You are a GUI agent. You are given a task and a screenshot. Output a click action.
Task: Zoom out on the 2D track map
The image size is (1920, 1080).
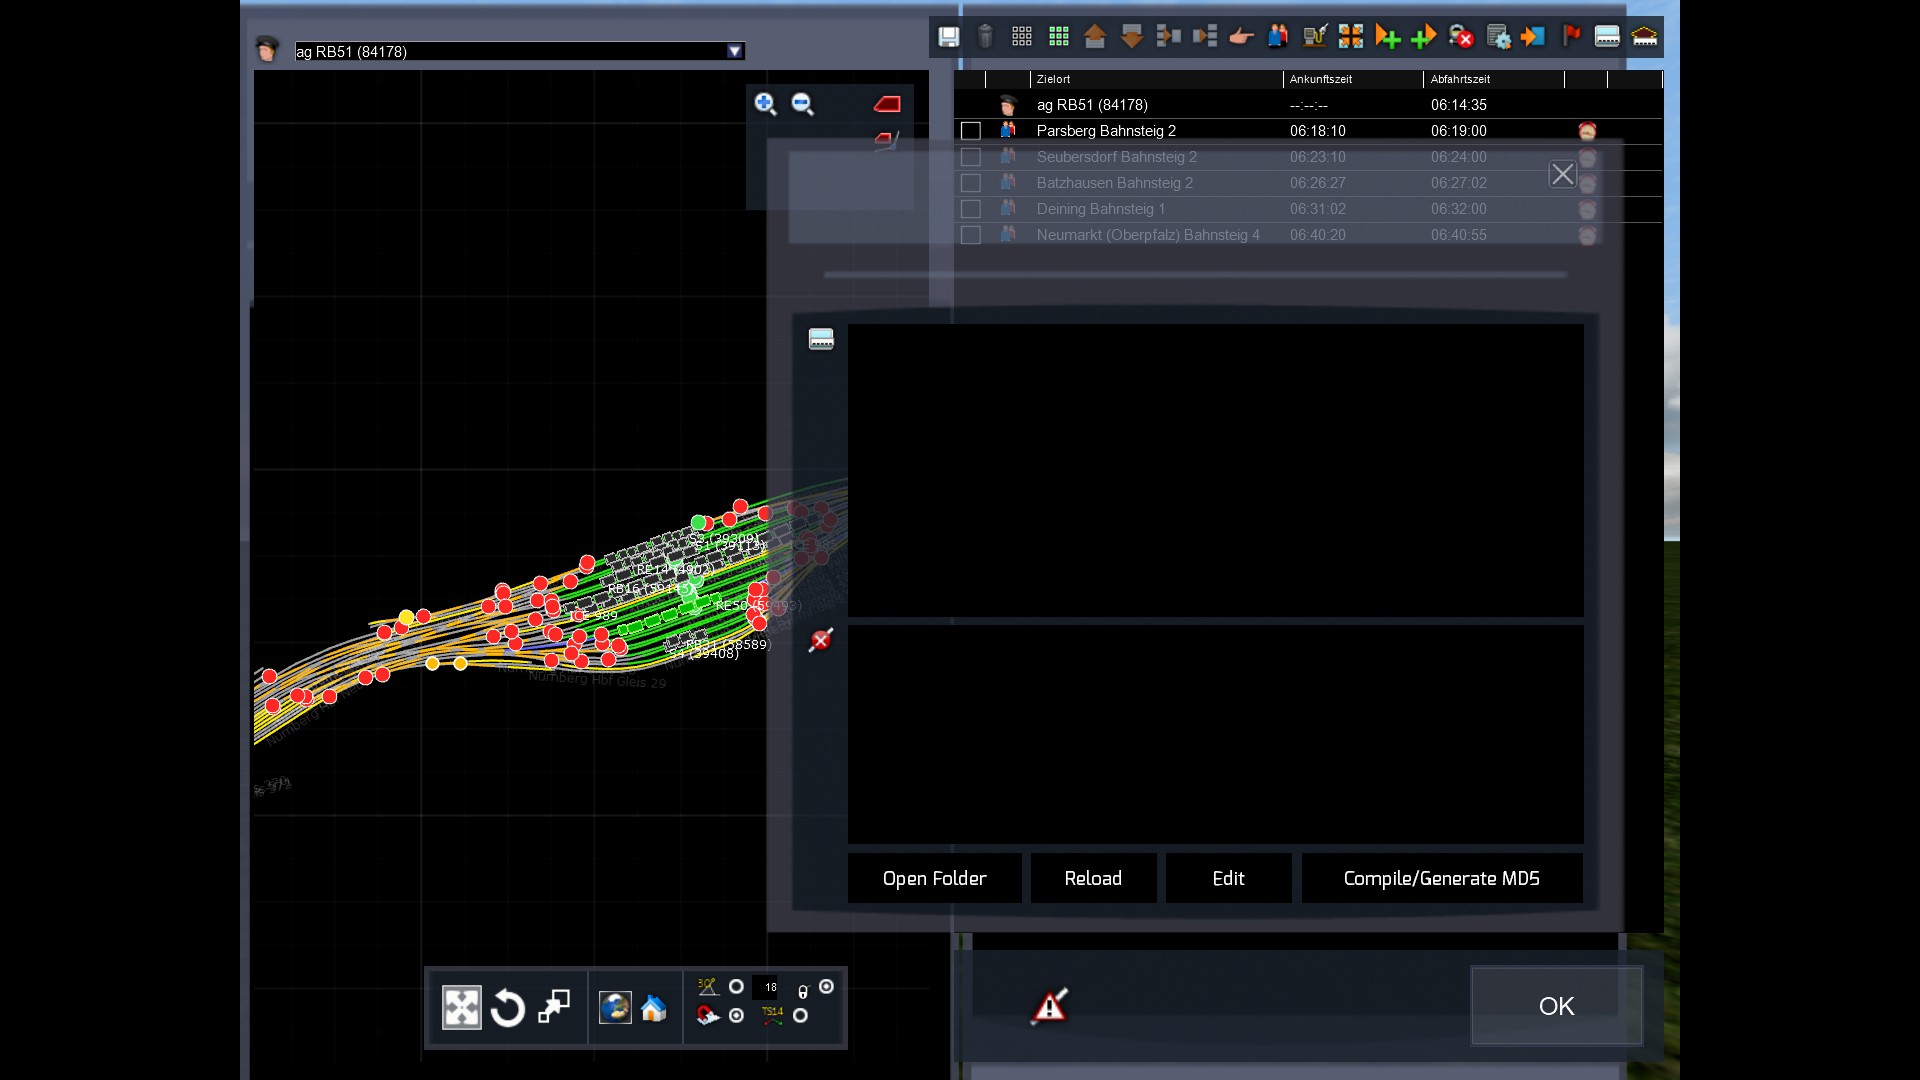click(802, 104)
